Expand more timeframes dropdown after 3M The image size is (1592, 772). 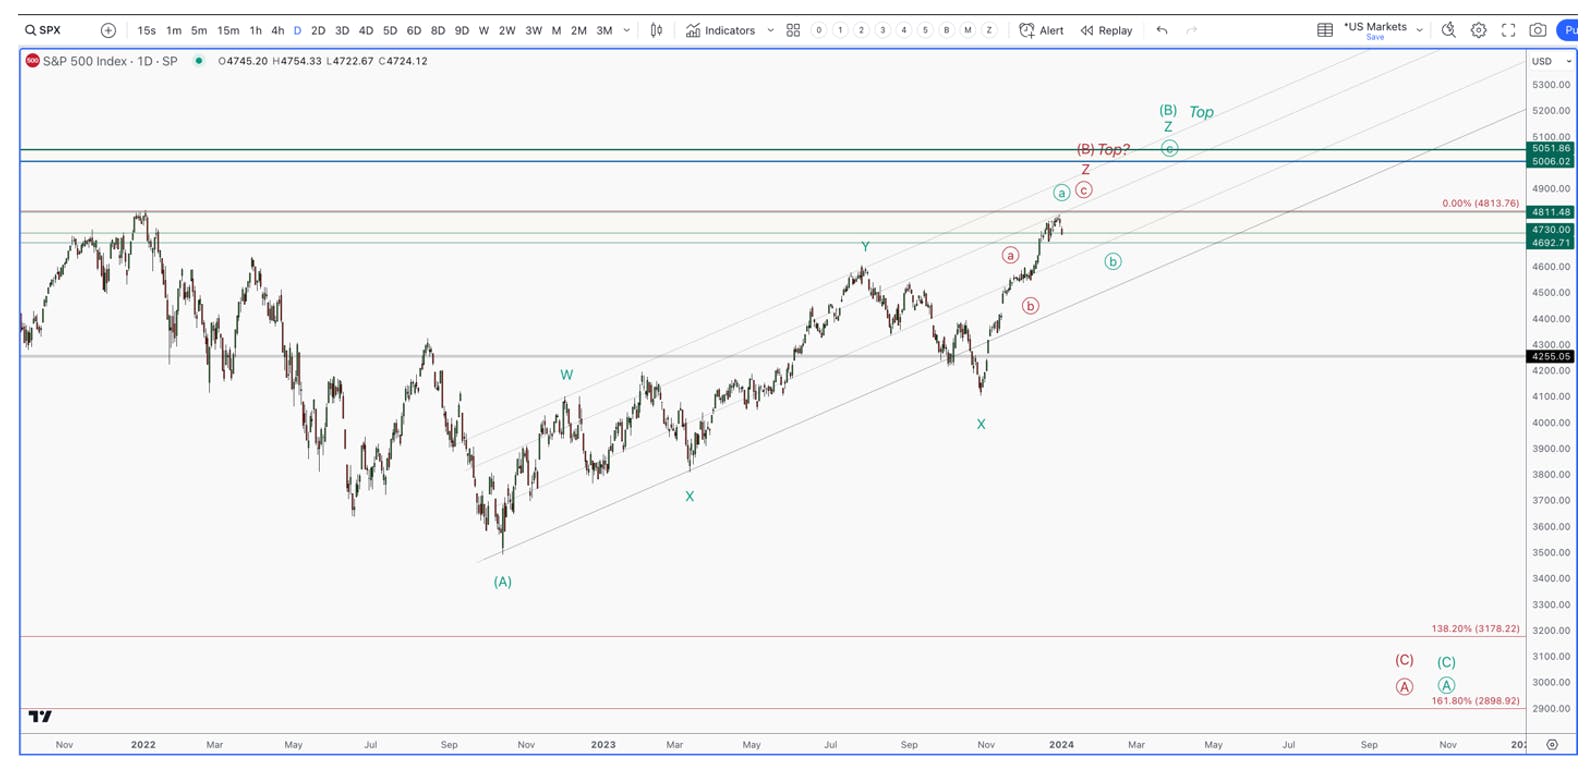[x=627, y=31]
